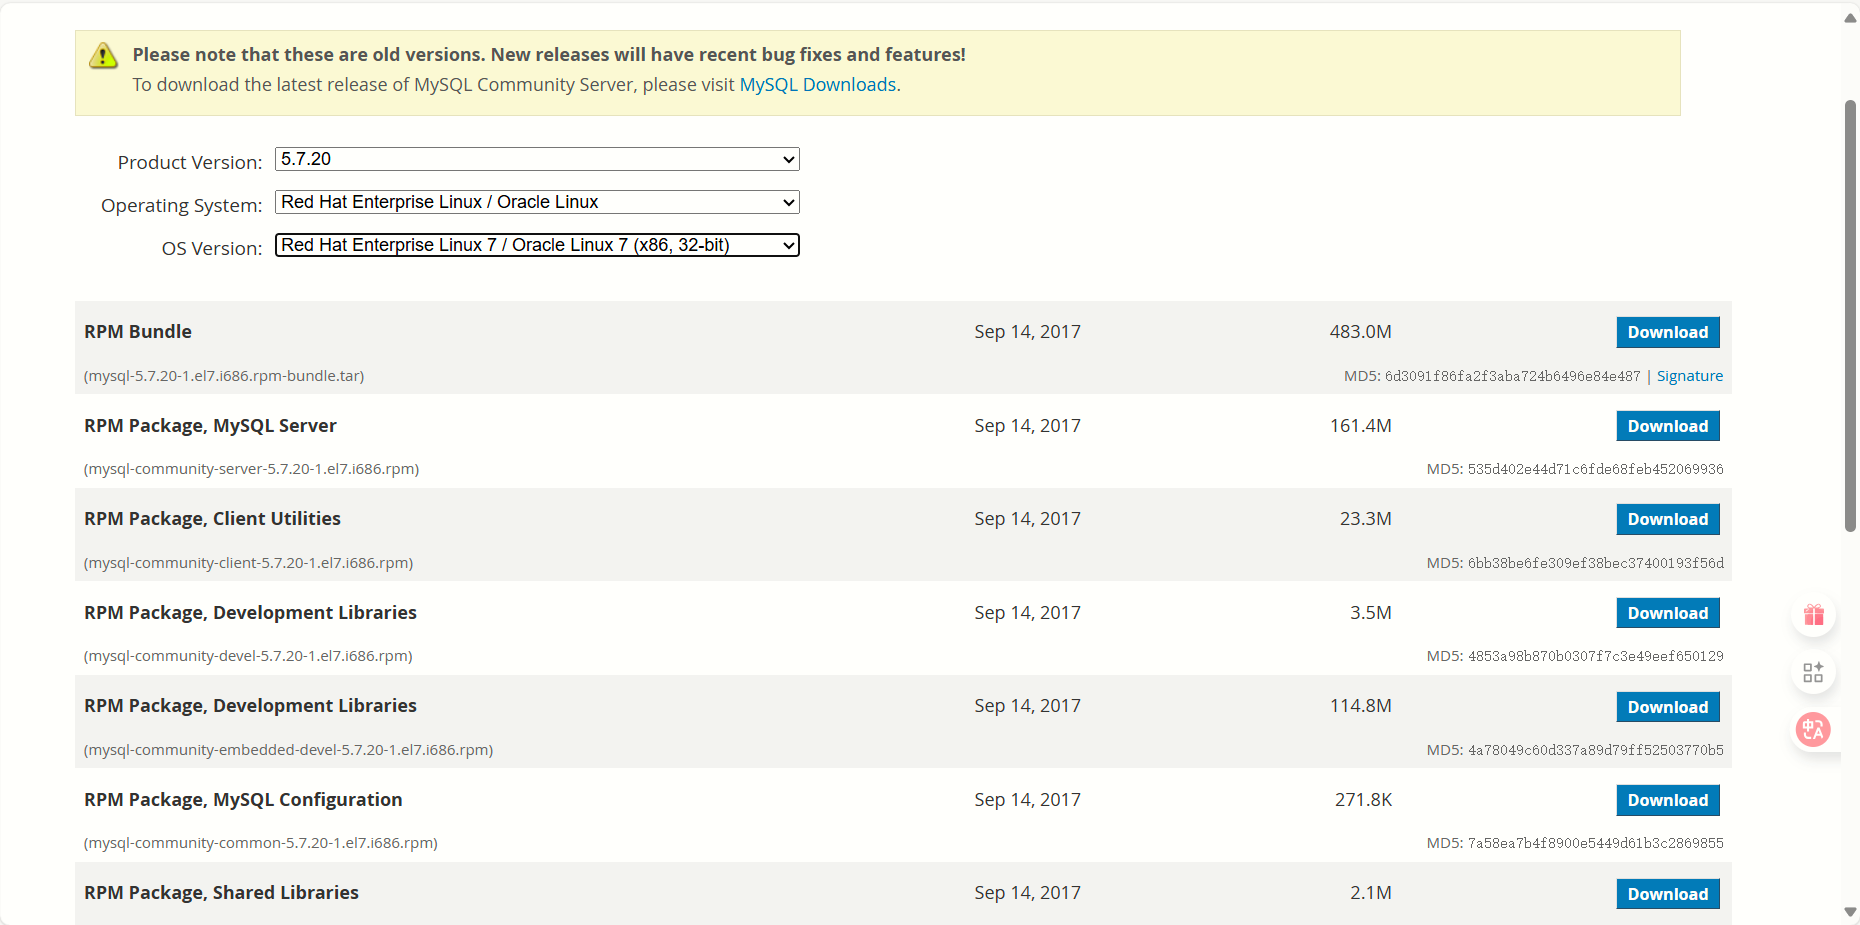Click 'RPM Package, MySQL Configuration' title
This screenshot has width=1860, height=925.
pyautogui.click(x=243, y=800)
